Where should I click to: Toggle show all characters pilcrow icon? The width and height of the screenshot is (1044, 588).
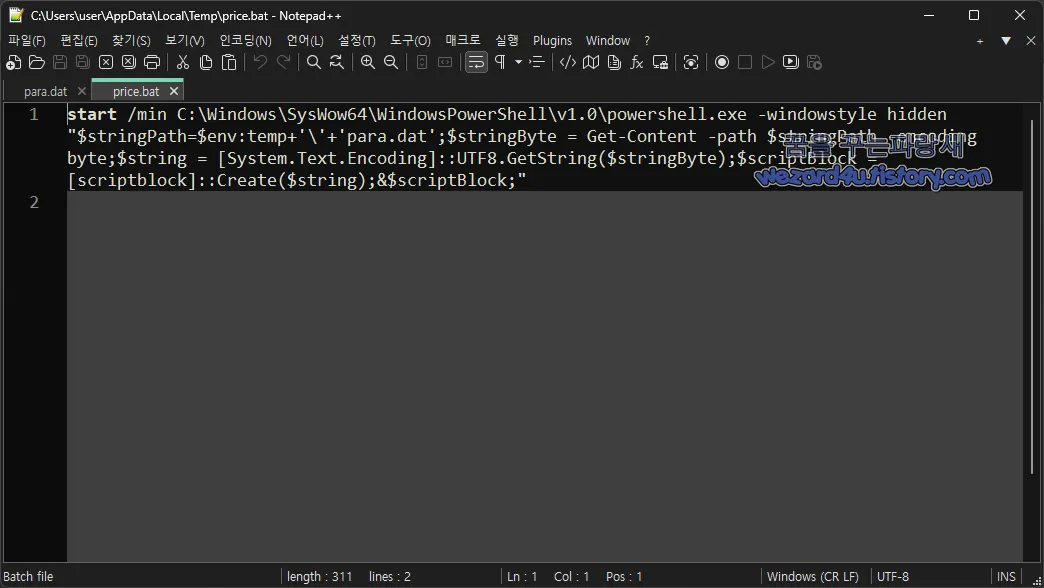click(x=500, y=63)
